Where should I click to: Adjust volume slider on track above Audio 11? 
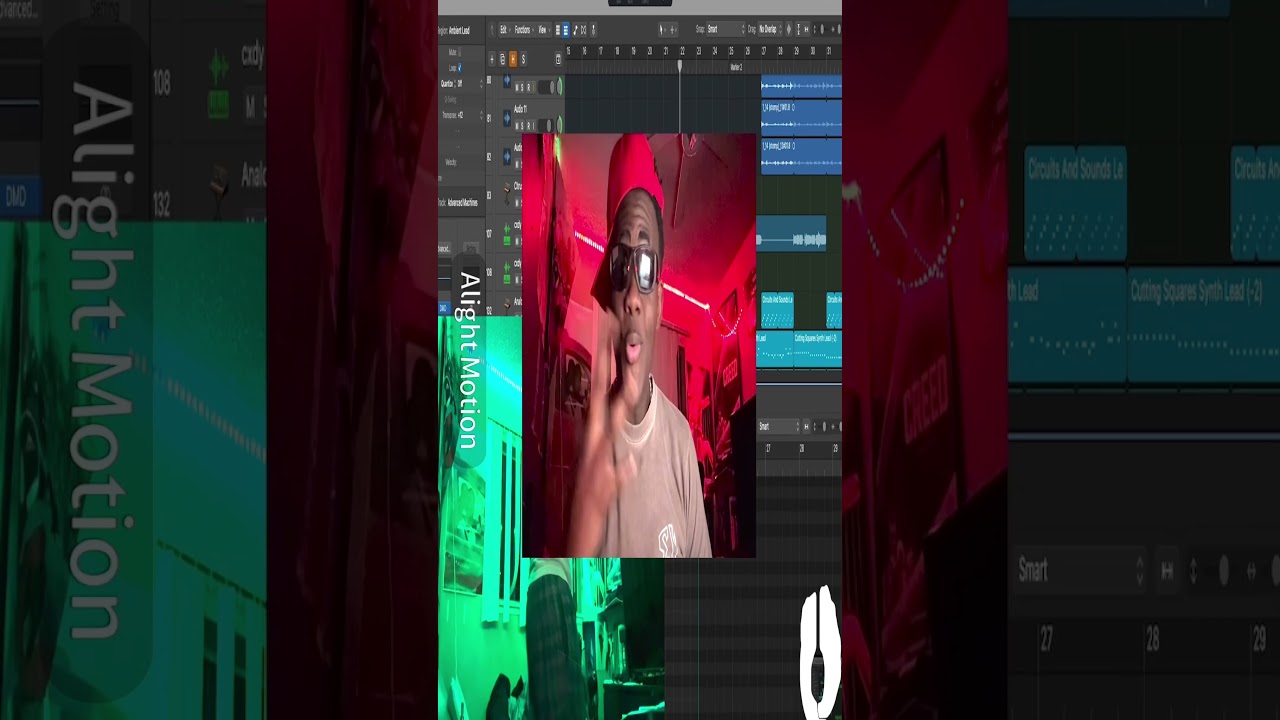tap(546, 87)
